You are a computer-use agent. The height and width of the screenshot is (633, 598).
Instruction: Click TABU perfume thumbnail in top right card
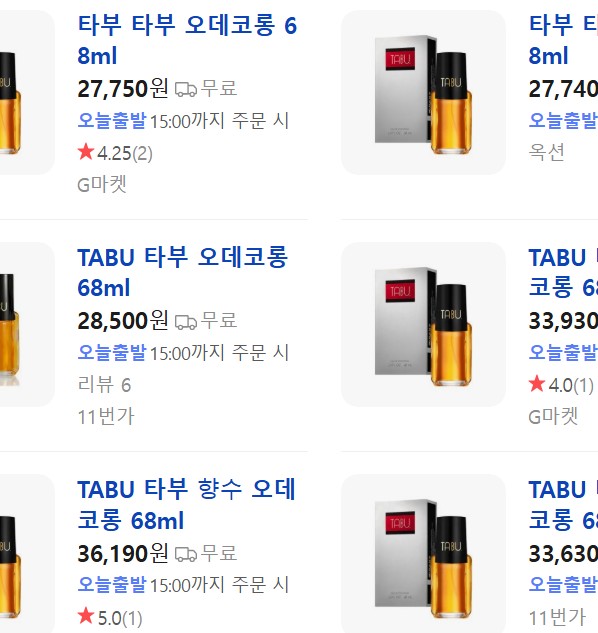(x=423, y=92)
